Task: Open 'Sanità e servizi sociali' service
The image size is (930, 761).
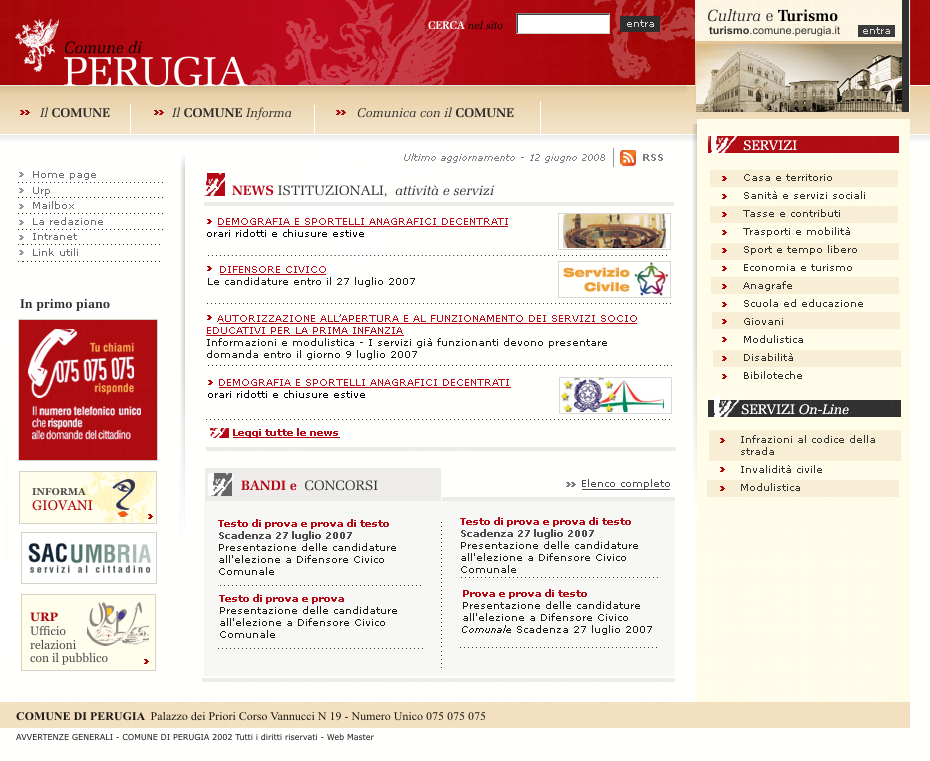Action: point(804,195)
